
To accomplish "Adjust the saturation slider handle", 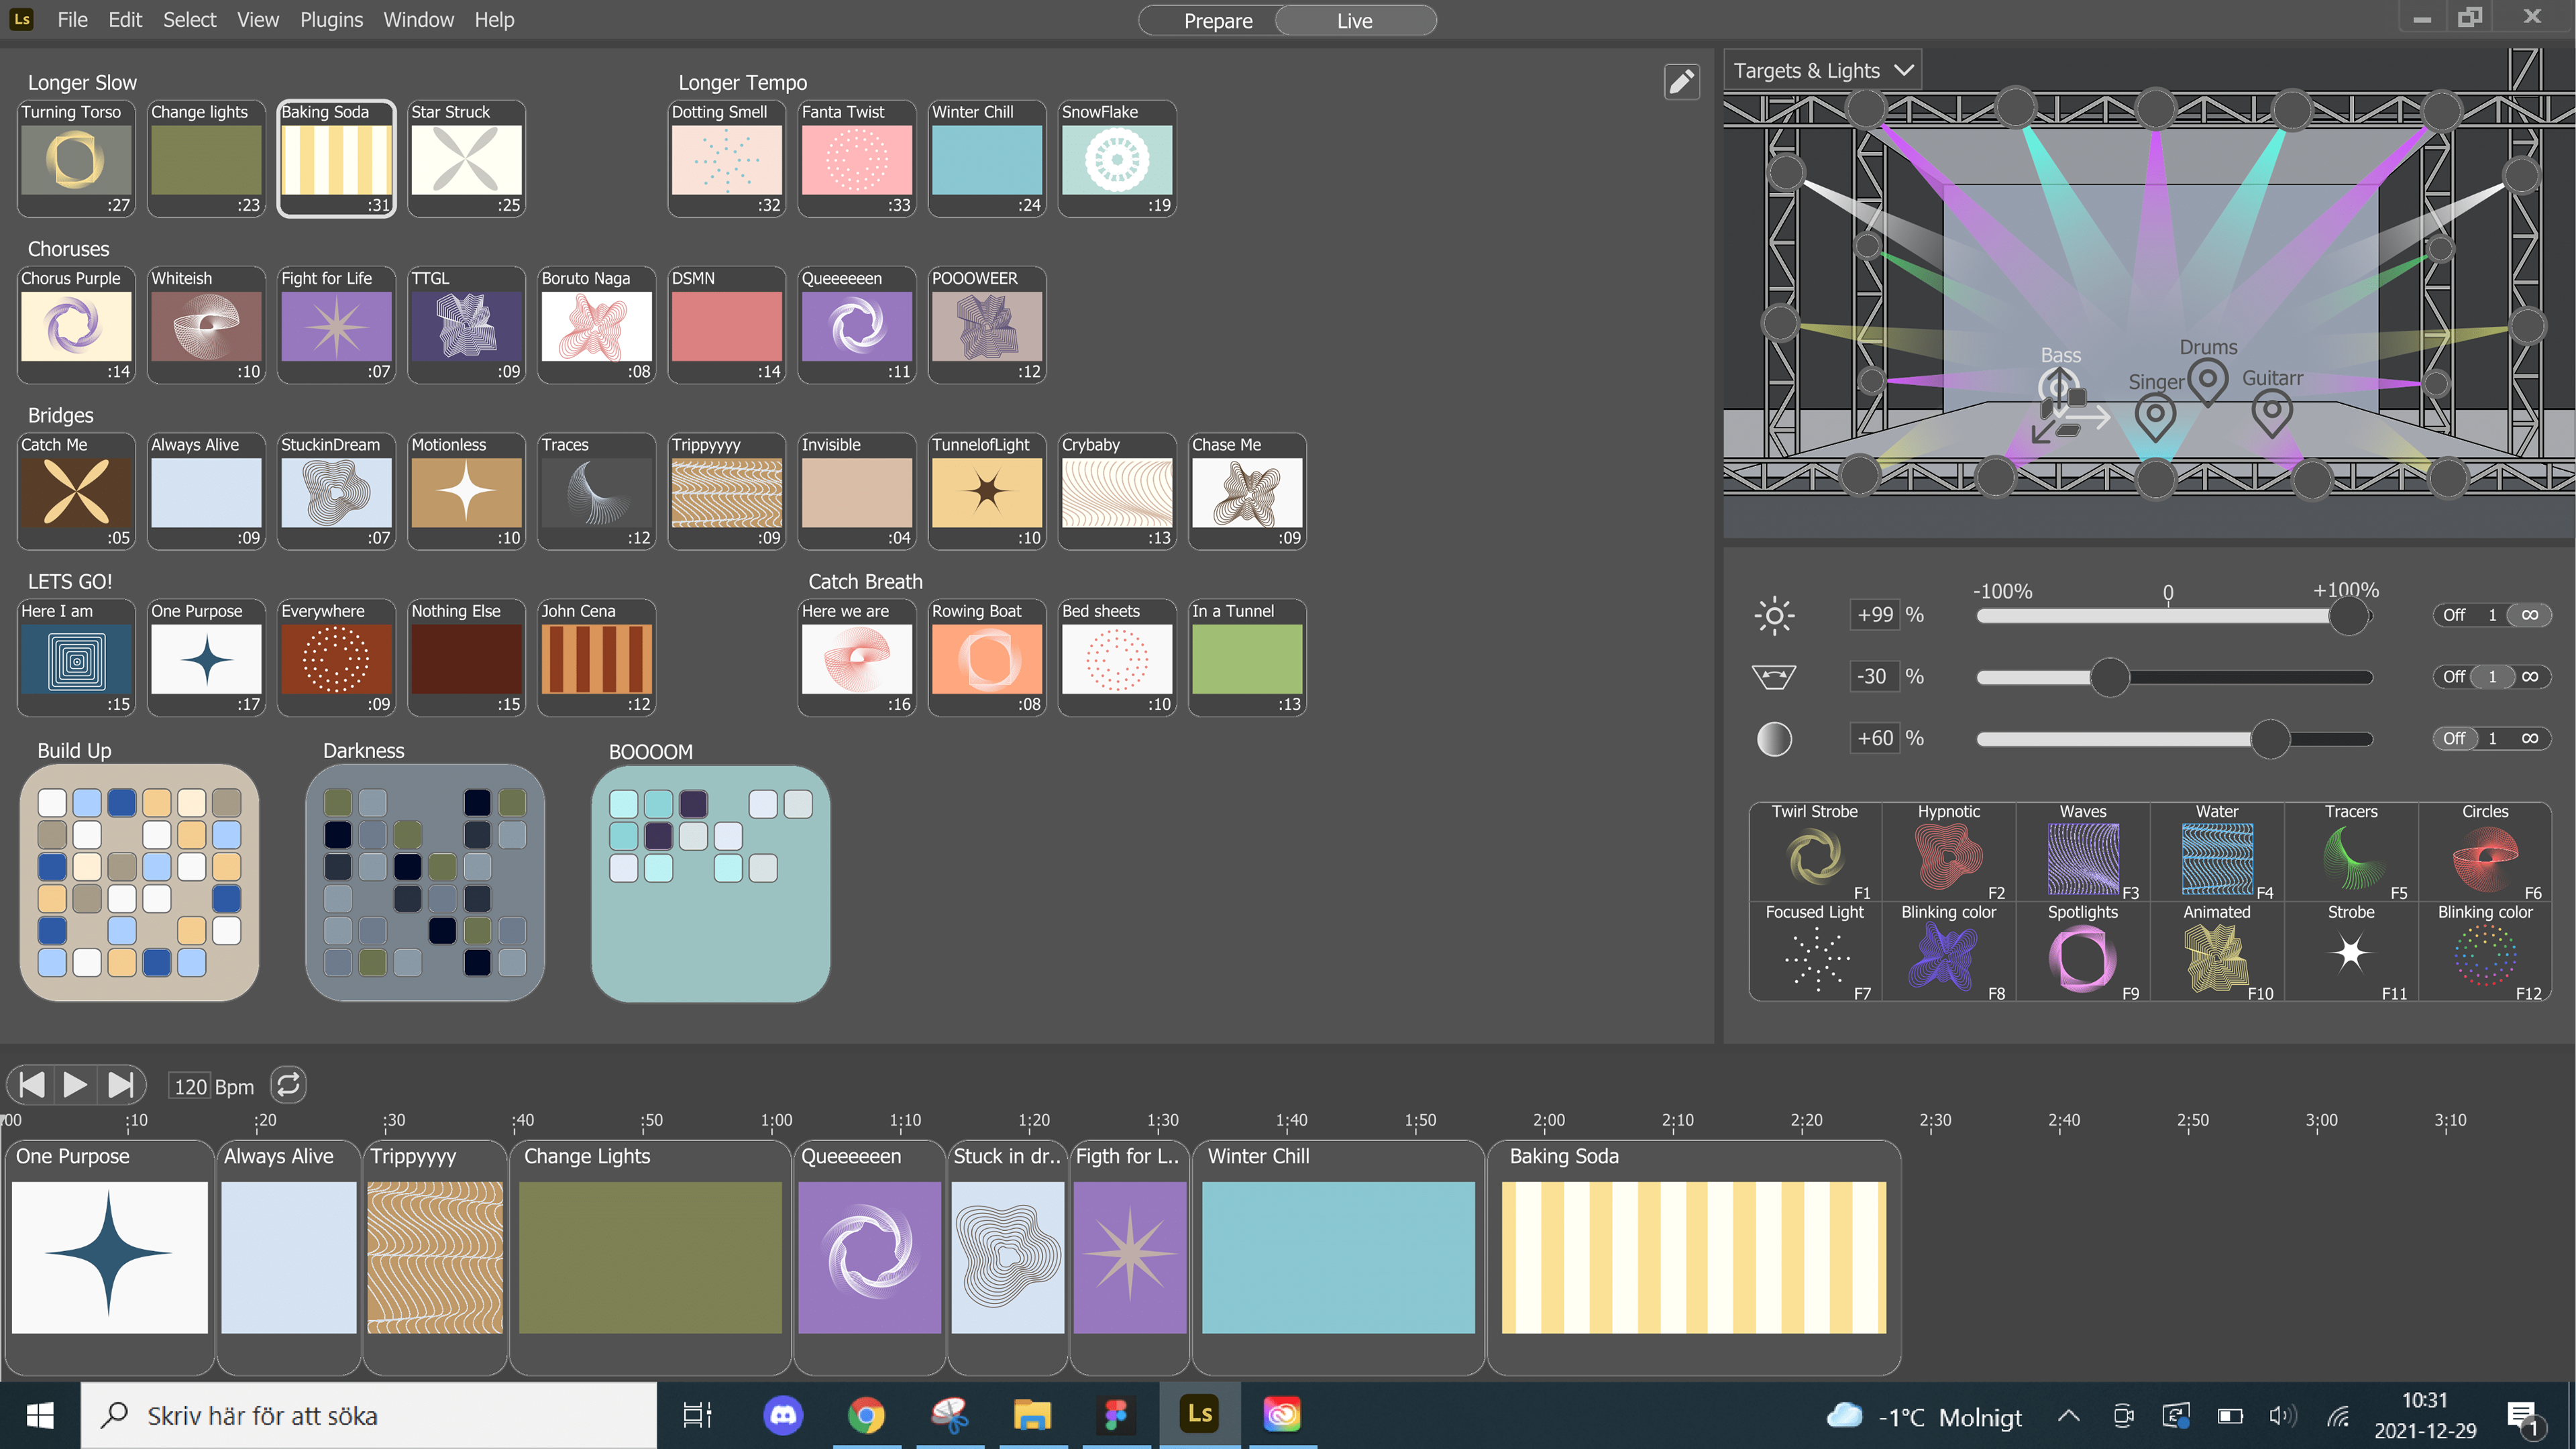I will (2270, 739).
